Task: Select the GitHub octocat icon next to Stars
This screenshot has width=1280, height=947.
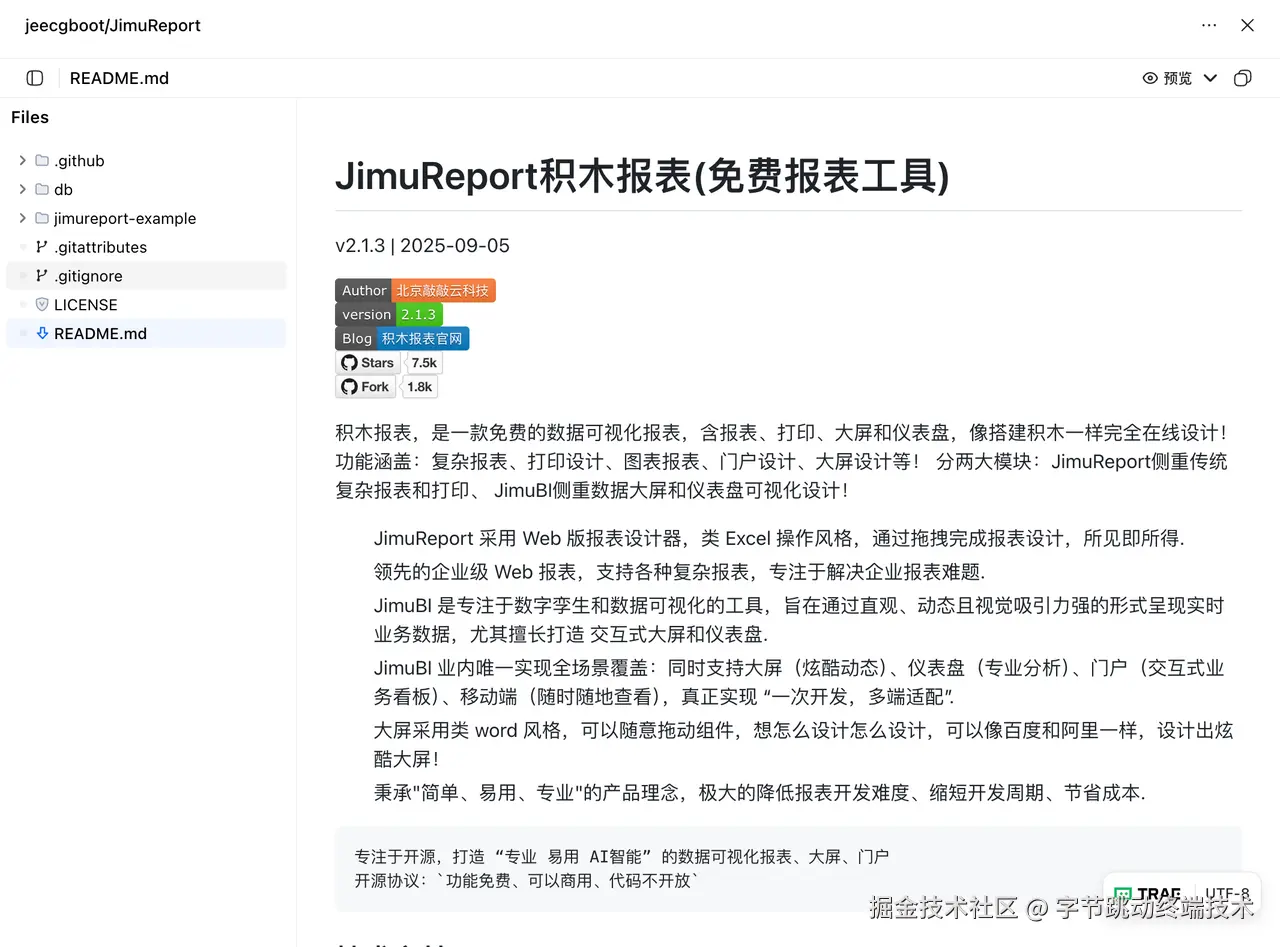Action: click(x=349, y=362)
